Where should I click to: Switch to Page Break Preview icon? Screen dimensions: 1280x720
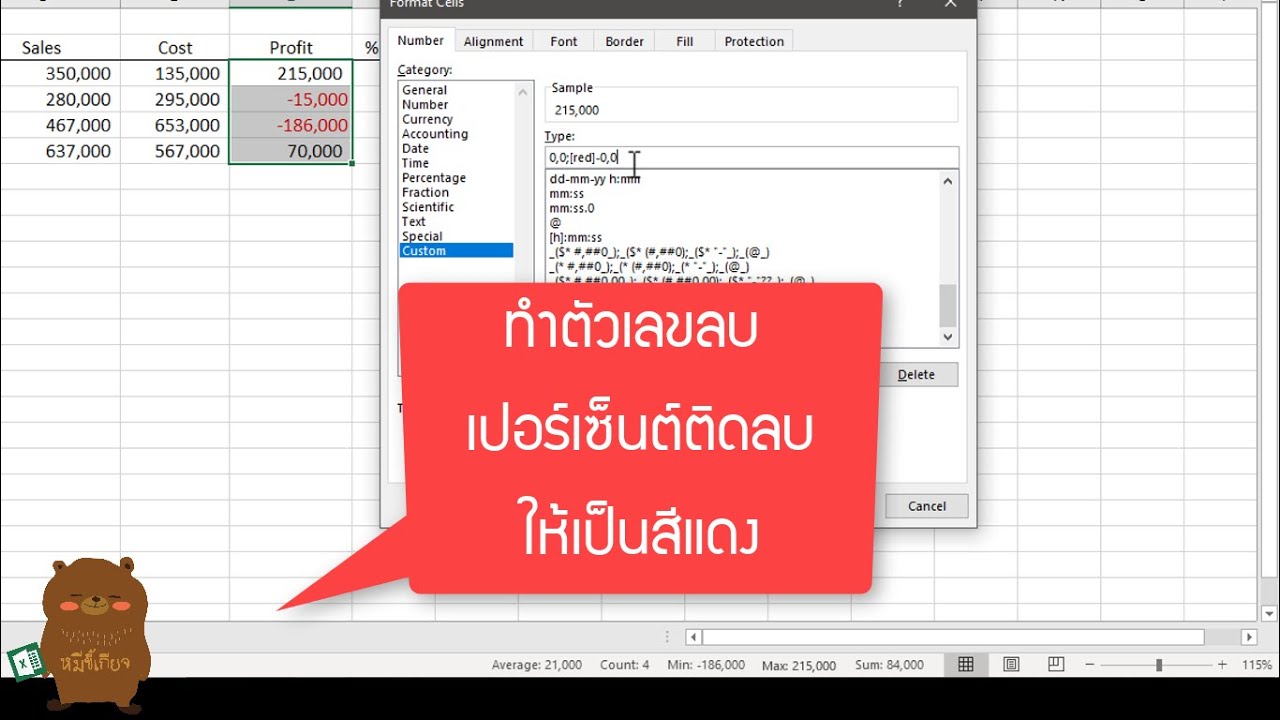click(1056, 664)
